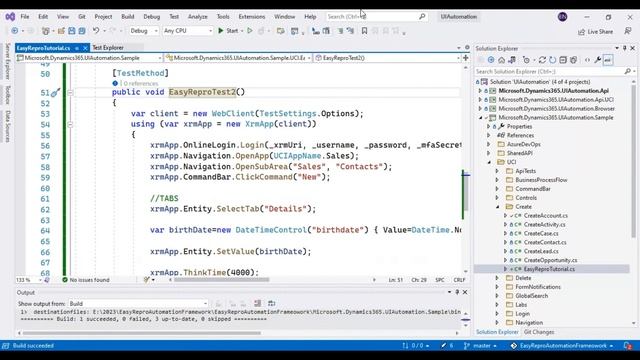Screen dimensions: 640x360
Task: Click the Solution Explorer Home icon
Action: click(501, 60)
